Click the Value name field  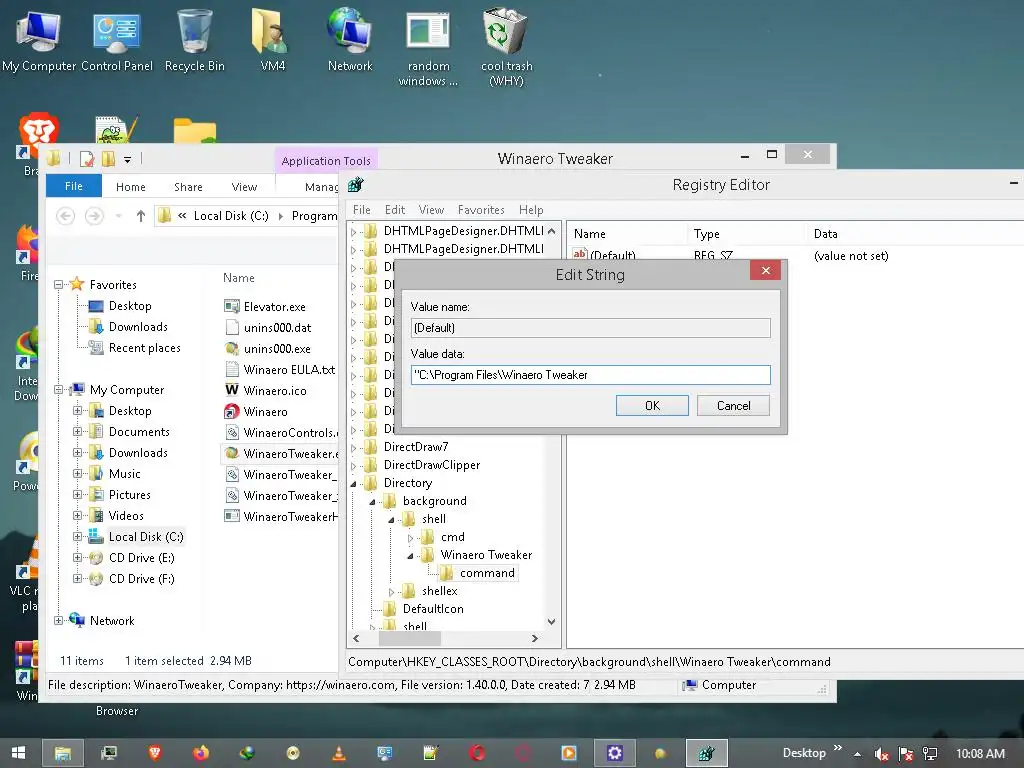coord(590,328)
